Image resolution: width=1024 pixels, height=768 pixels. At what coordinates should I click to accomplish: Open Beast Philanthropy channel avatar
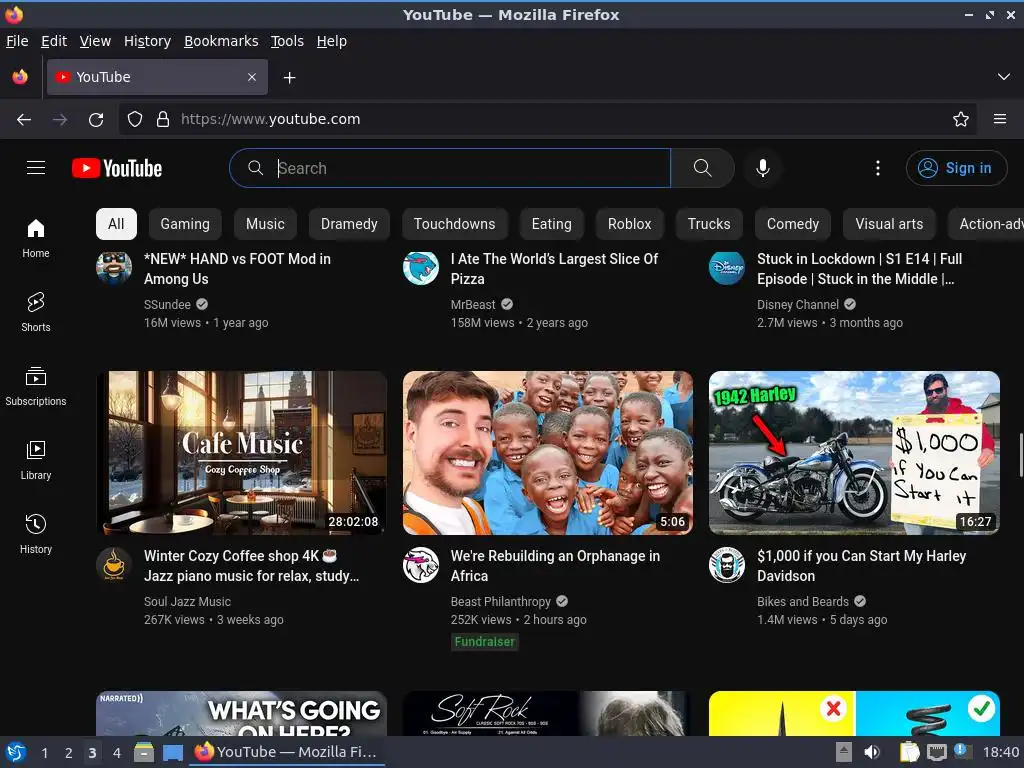coord(421,565)
